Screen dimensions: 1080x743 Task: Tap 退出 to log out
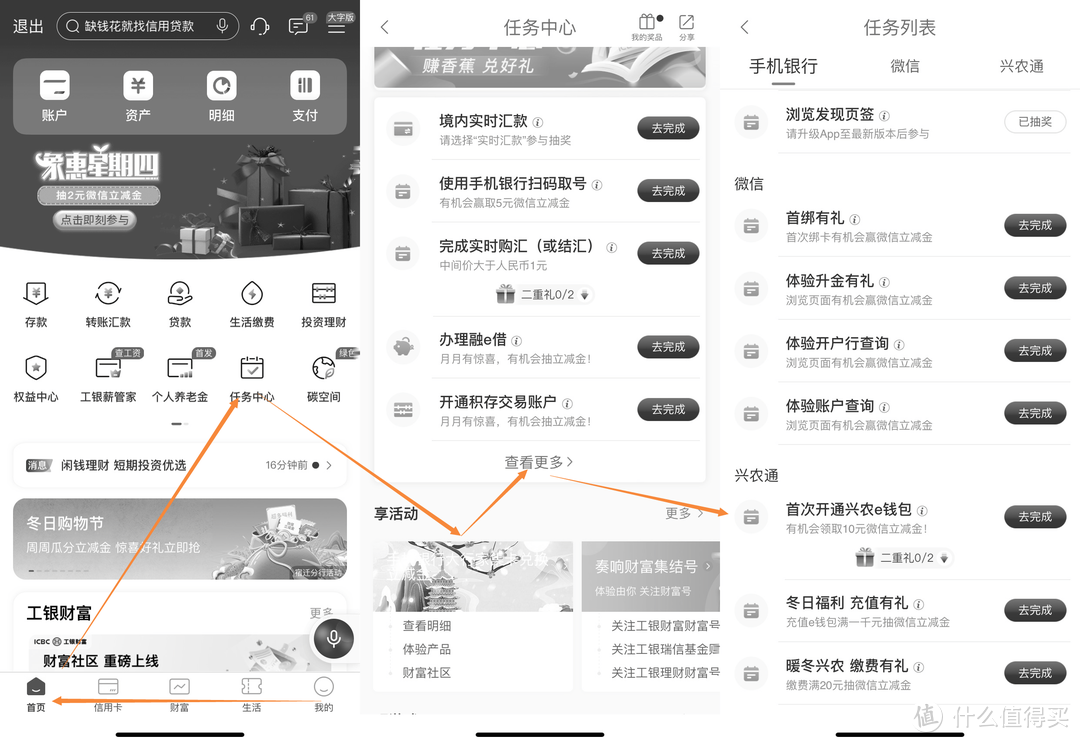[x=28, y=26]
